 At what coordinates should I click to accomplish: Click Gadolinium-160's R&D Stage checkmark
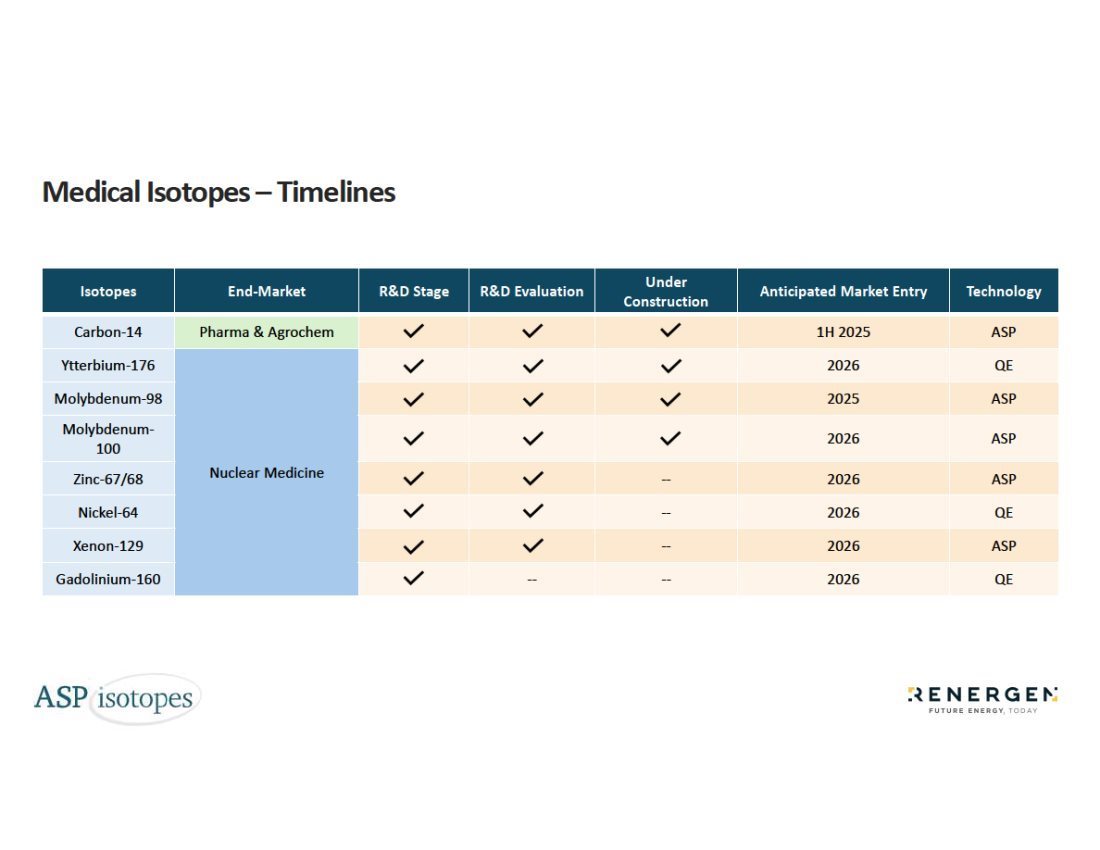coord(414,578)
